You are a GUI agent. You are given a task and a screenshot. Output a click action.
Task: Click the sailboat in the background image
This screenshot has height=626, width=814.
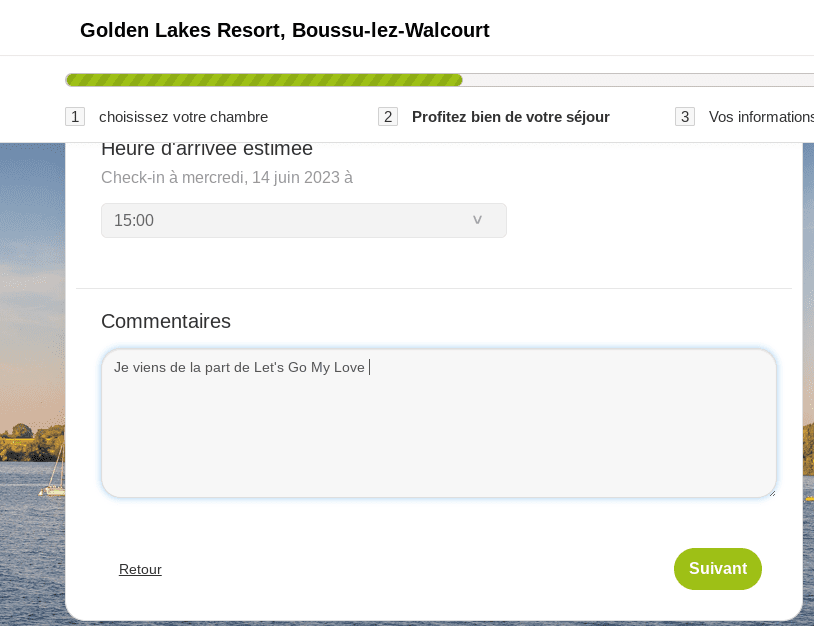[x=55, y=470]
